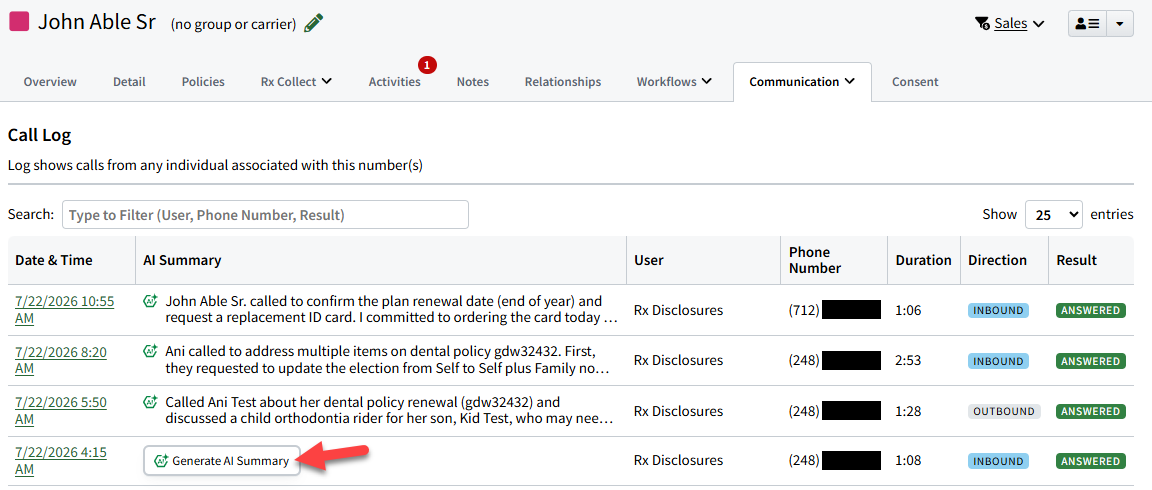Sort by AI Summary column header
This screenshot has height=490, width=1152.
coord(381,260)
